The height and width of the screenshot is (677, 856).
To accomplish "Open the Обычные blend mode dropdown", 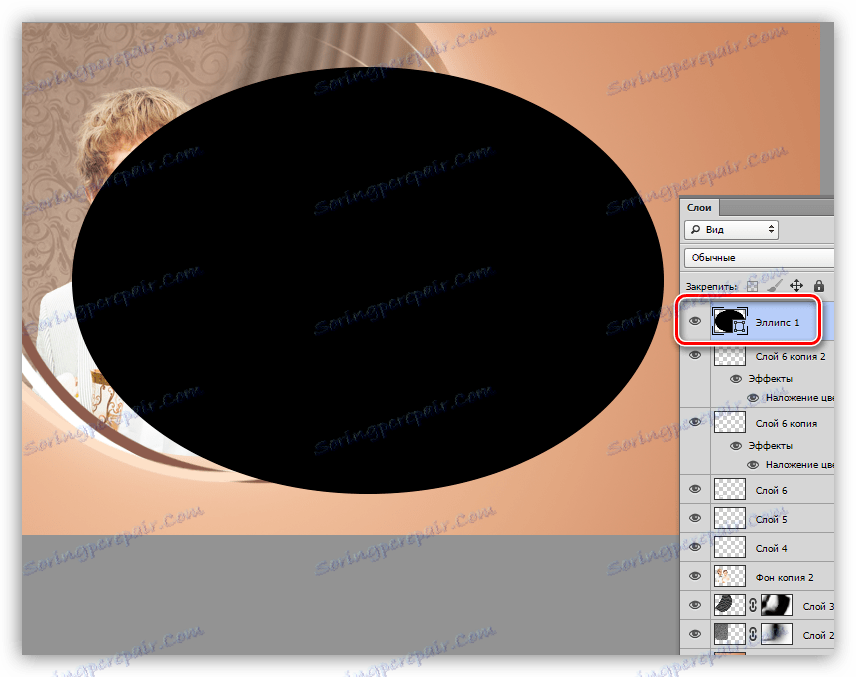I will click(x=759, y=257).
